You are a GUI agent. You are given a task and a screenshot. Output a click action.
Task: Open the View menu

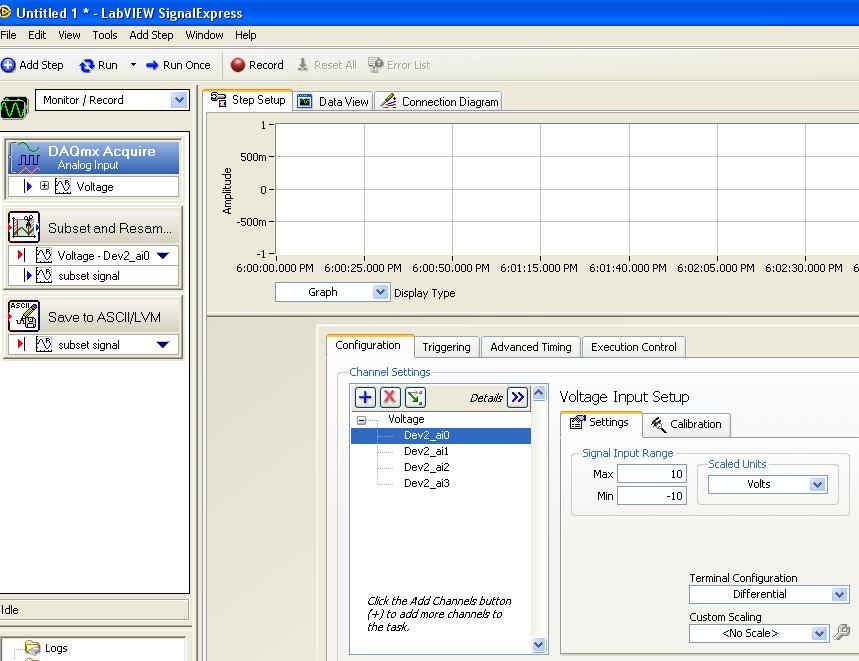pyautogui.click(x=70, y=35)
